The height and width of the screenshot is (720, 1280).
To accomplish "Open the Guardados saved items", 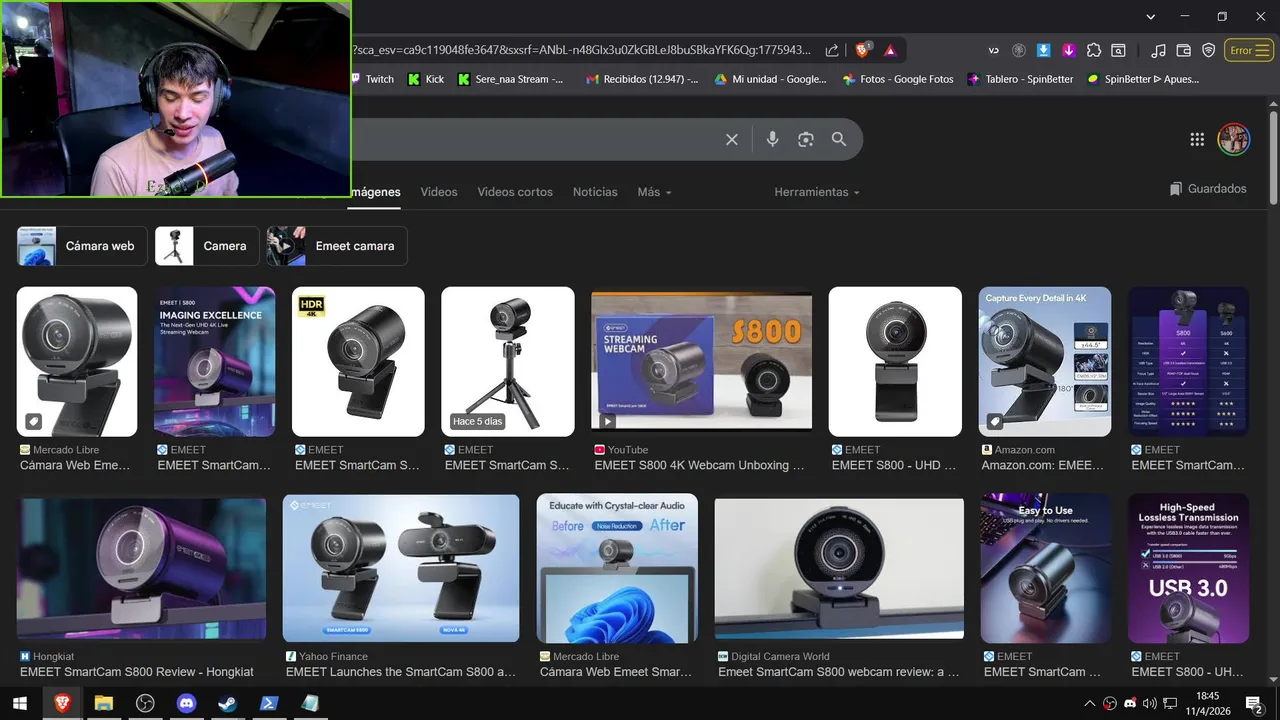I will pyautogui.click(x=1208, y=189).
